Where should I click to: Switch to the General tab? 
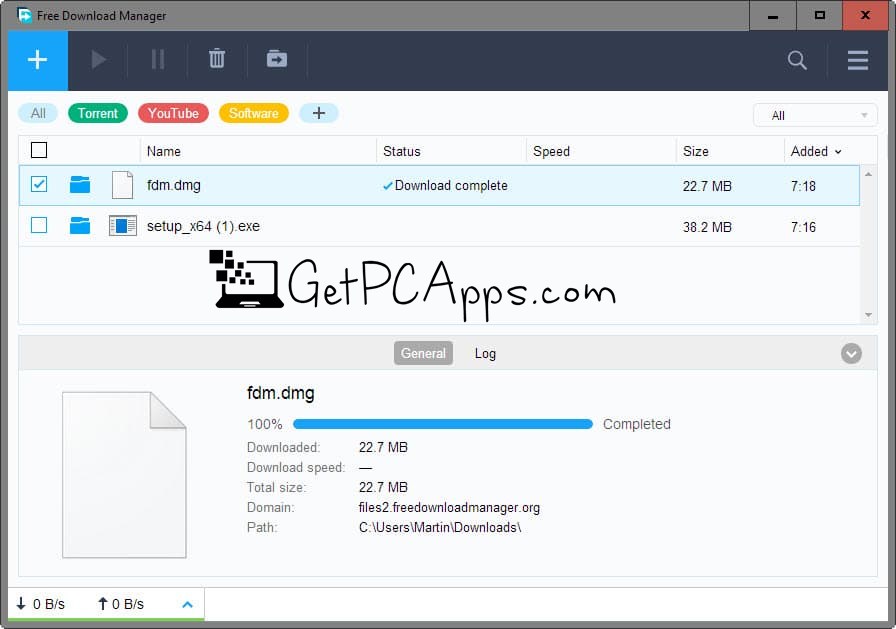(x=423, y=354)
